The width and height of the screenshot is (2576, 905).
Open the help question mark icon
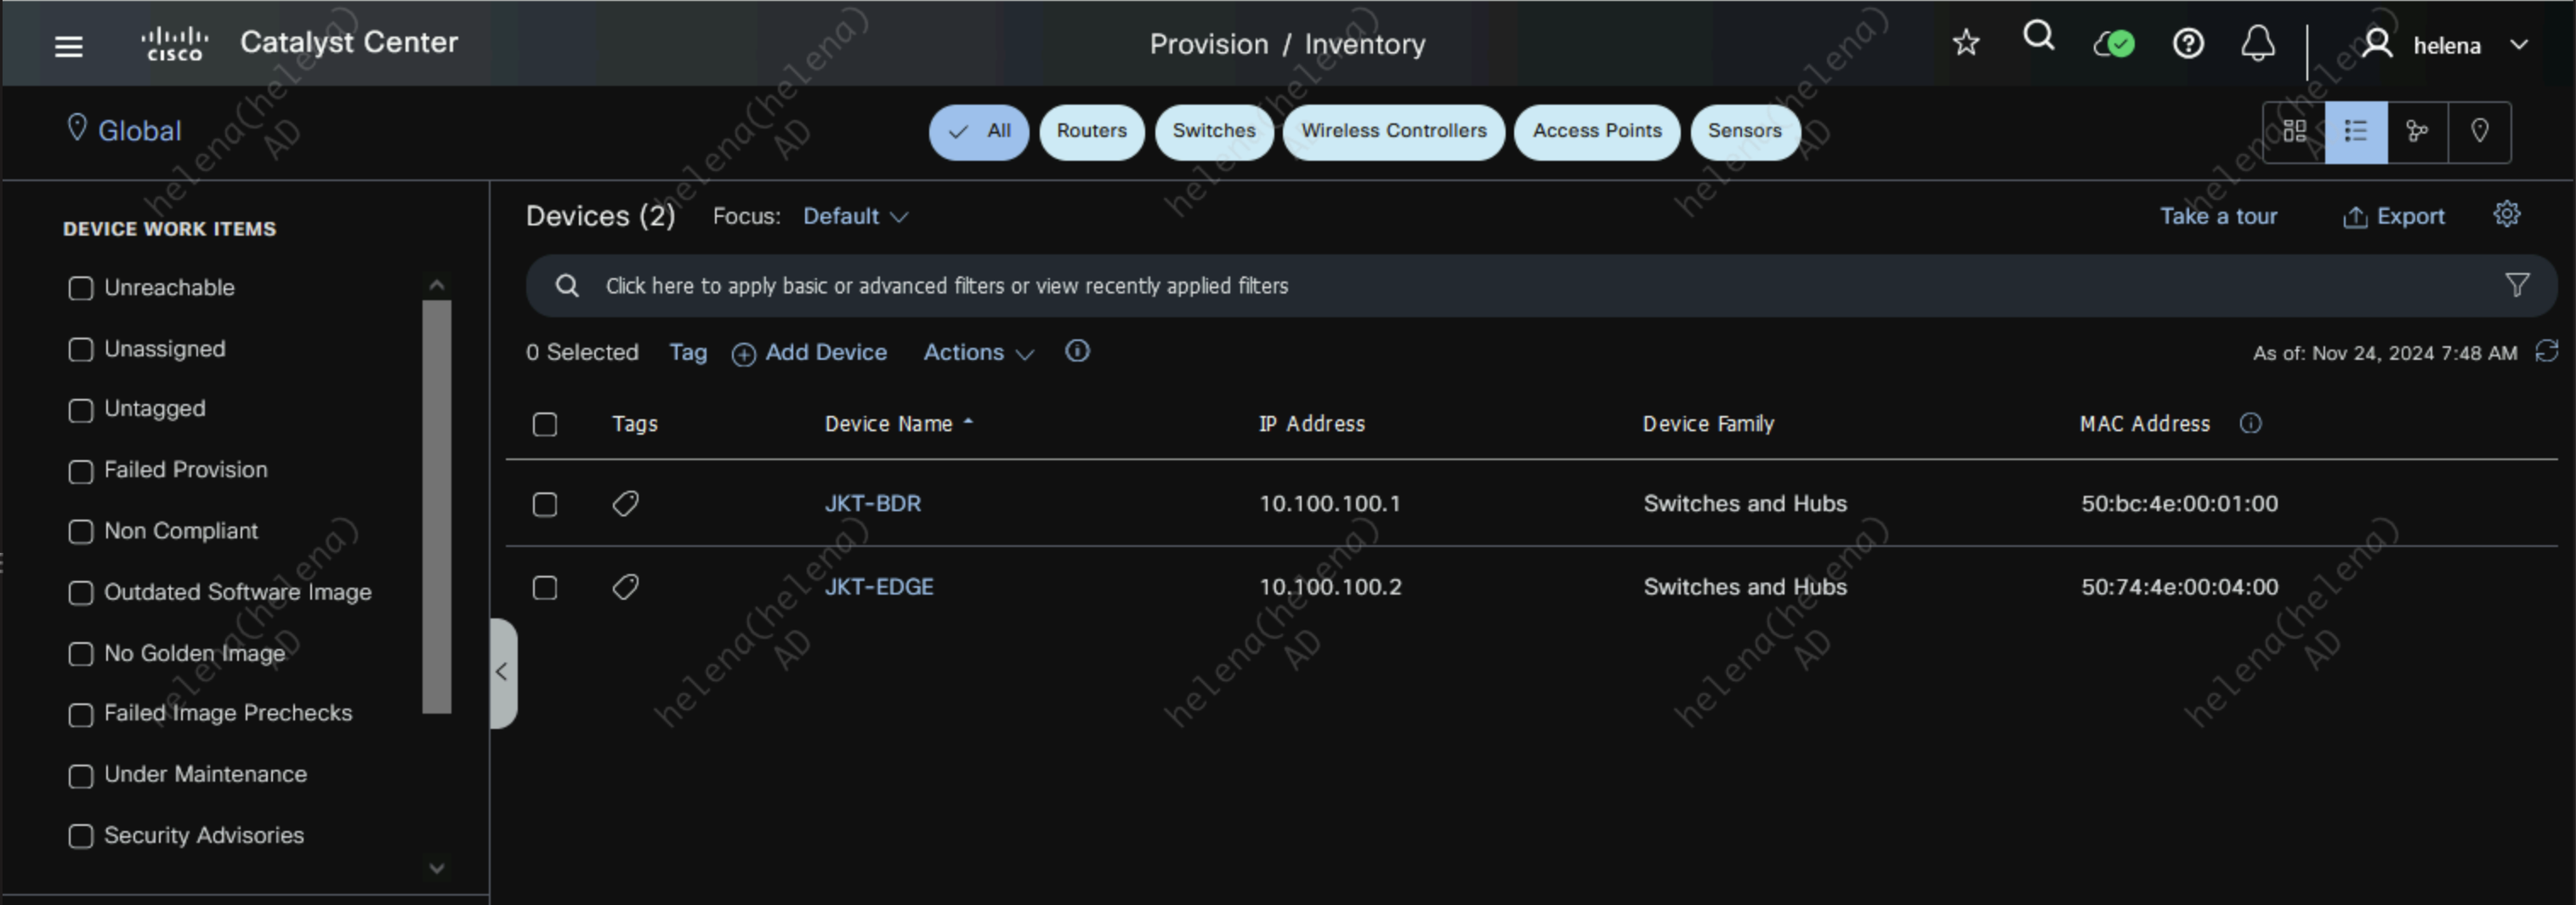coord(2187,44)
